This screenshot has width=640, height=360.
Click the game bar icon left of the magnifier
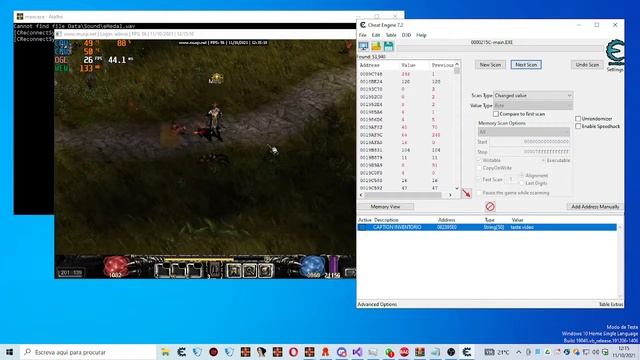point(234,270)
